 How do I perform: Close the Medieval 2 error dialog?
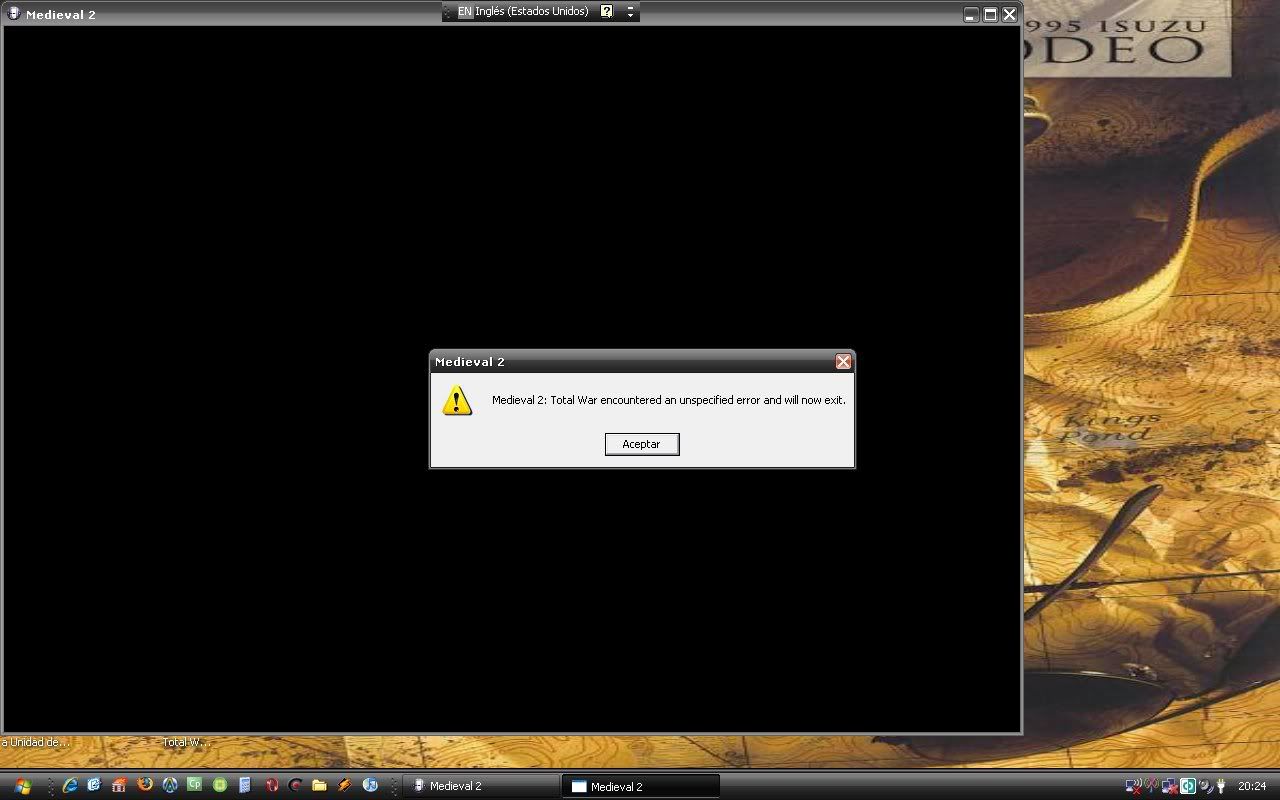(x=843, y=362)
